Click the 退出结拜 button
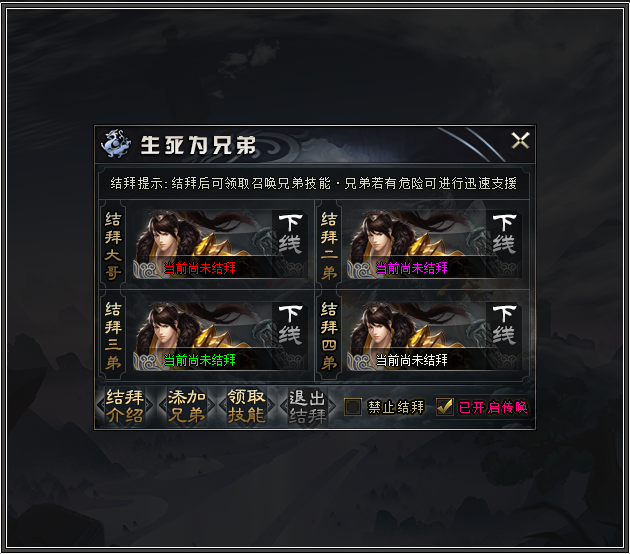The width and height of the screenshot is (630, 554). coord(307,406)
